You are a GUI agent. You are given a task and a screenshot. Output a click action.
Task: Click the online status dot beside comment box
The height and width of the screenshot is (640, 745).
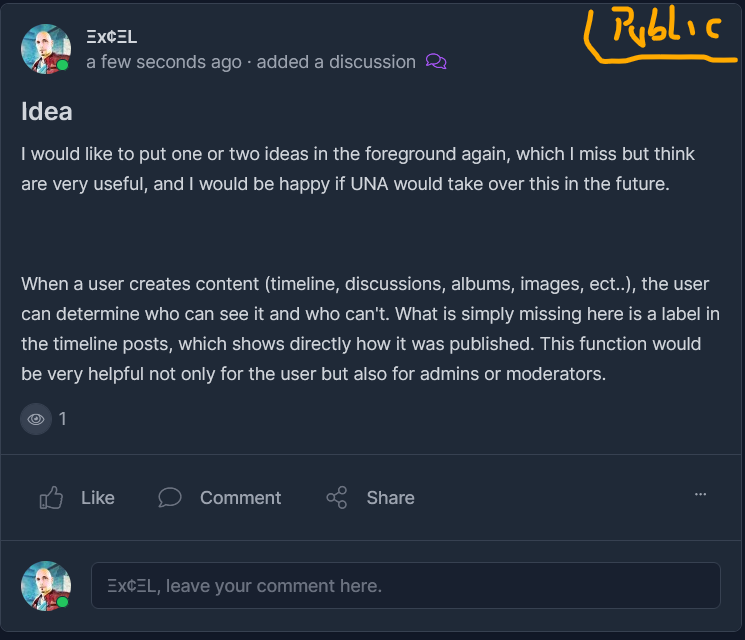(x=63, y=602)
